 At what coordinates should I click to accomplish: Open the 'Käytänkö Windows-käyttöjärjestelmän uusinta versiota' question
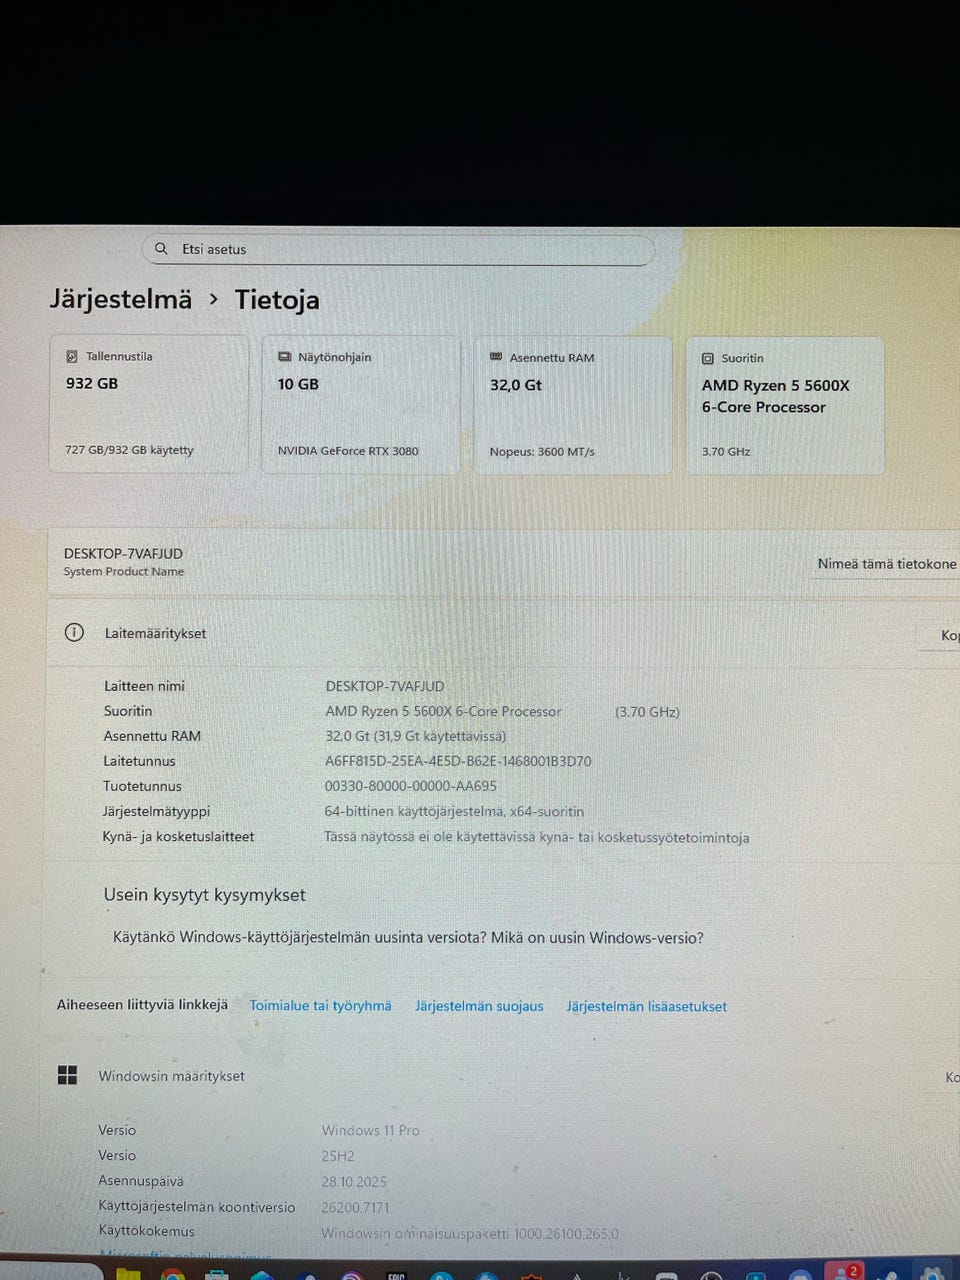(408, 938)
